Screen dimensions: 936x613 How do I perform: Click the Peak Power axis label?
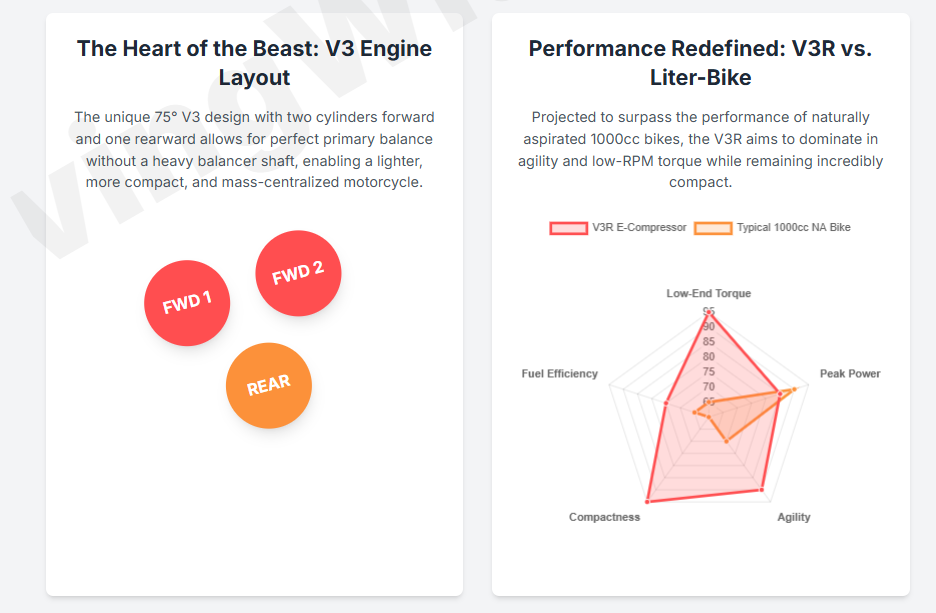[x=850, y=374]
